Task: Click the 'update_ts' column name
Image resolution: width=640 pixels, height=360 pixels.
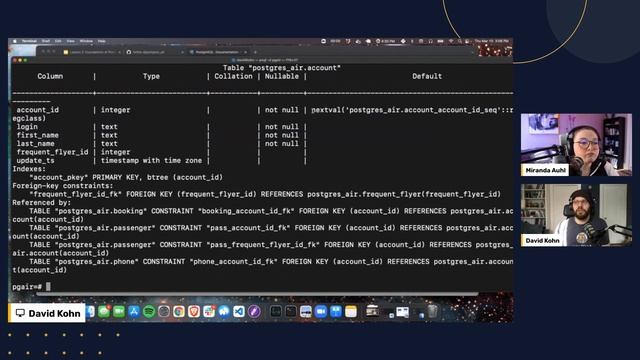Action: (35, 160)
